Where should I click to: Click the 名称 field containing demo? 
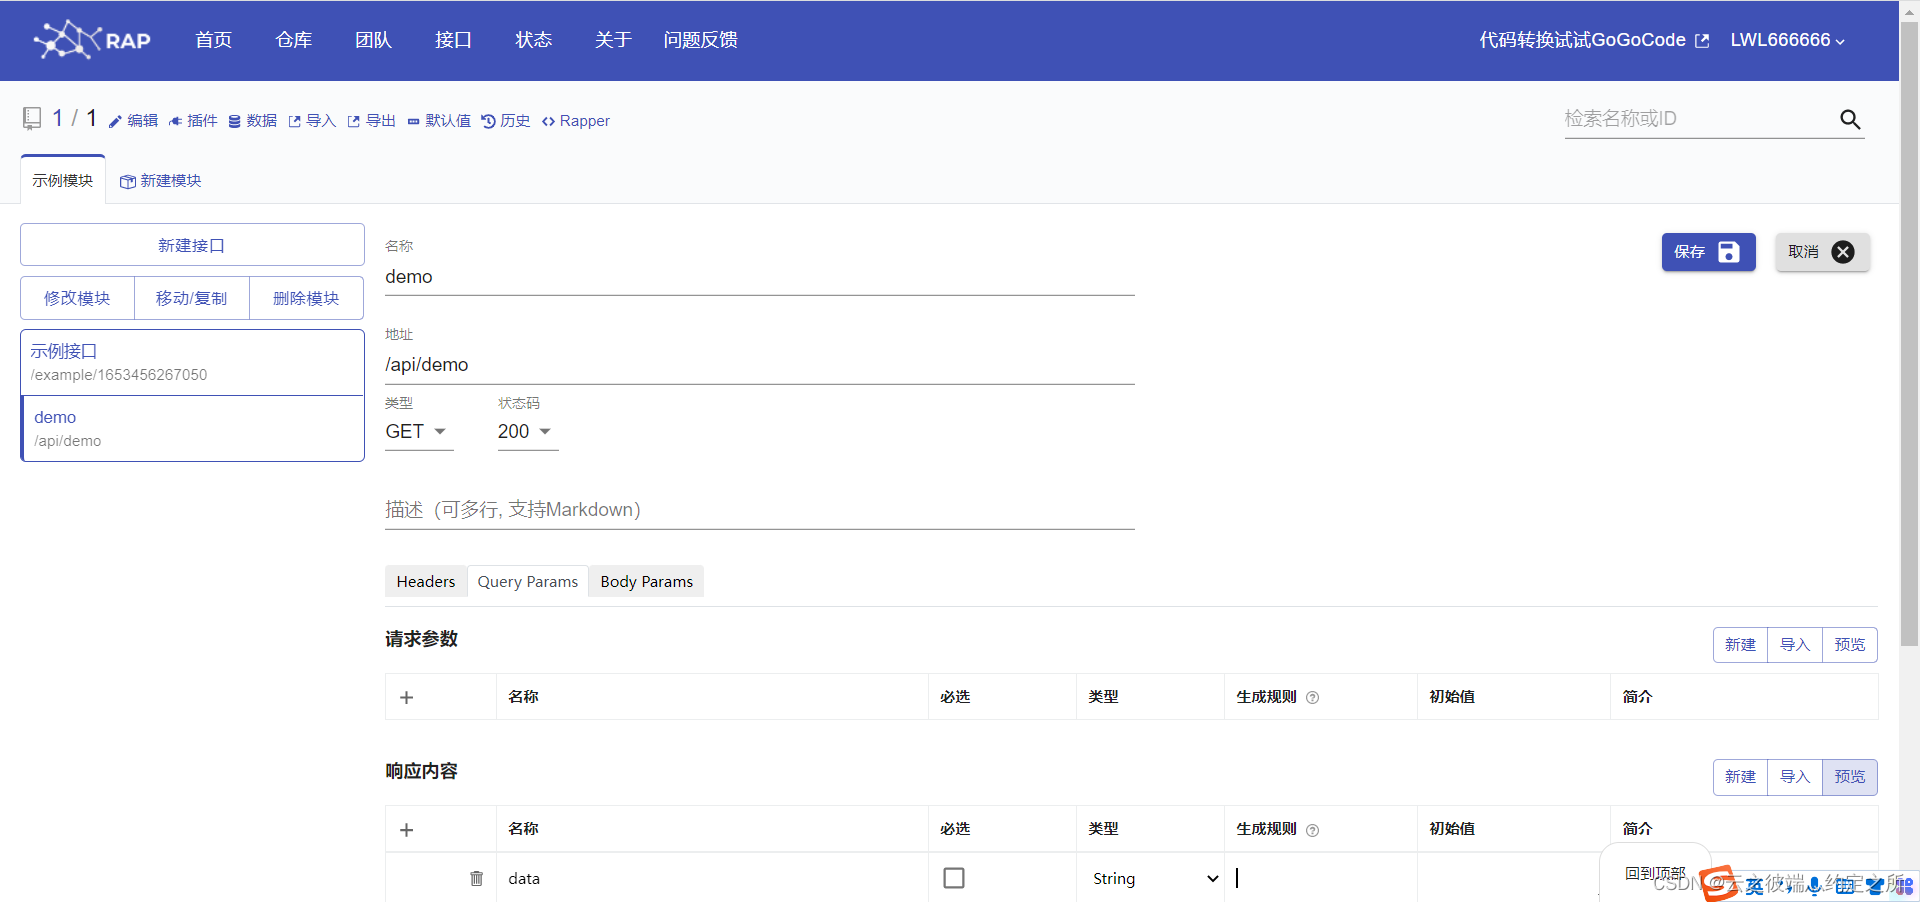pyautogui.click(x=760, y=277)
